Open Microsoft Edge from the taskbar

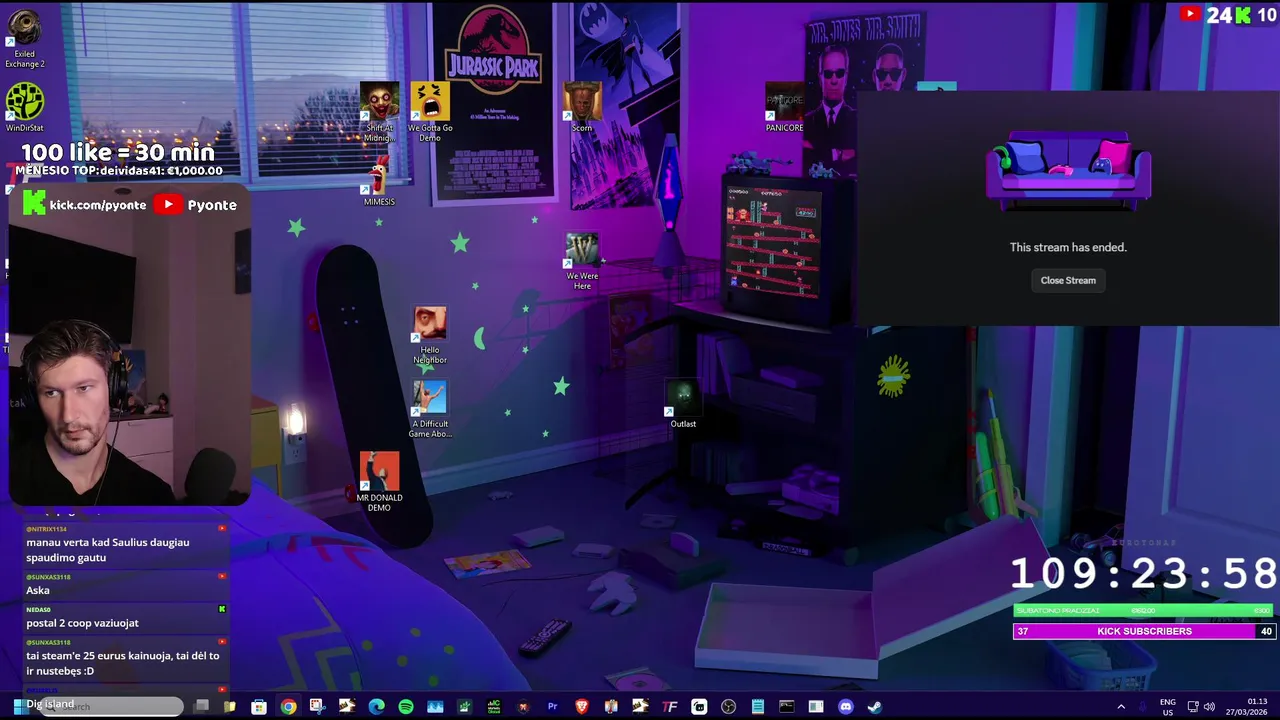(x=376, y=707)
